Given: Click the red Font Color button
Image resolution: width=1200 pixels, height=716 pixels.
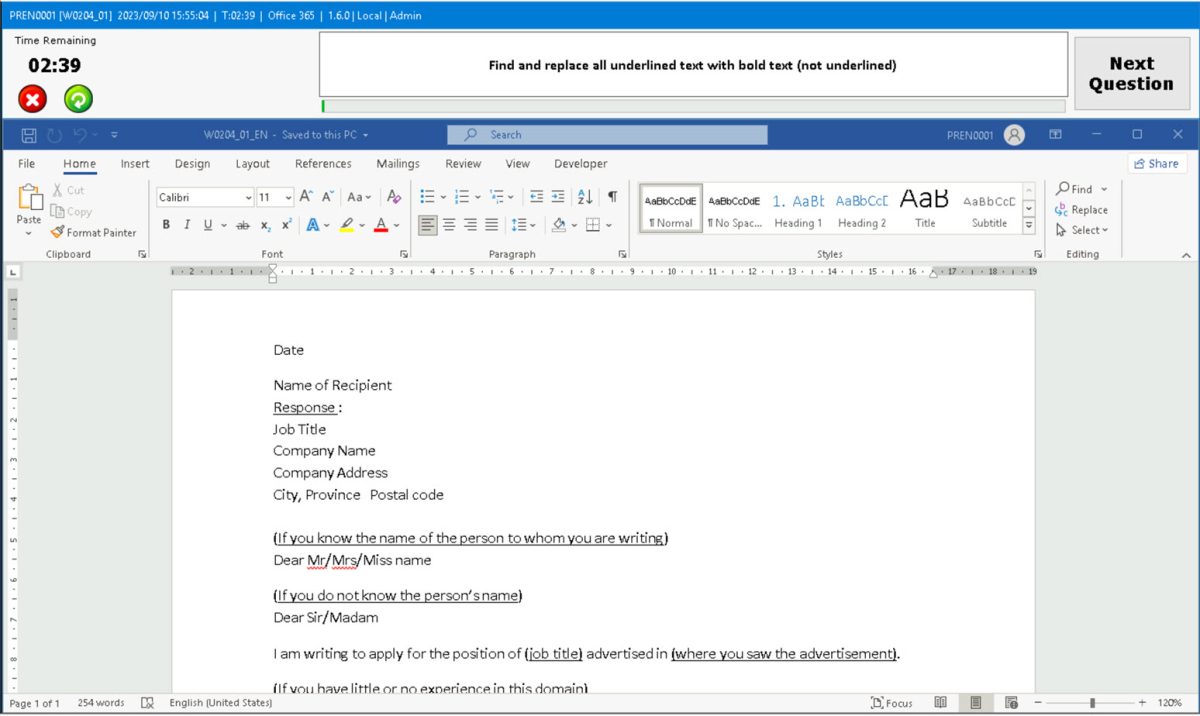Looking at the screenshot, I should [x=381, y=226].
